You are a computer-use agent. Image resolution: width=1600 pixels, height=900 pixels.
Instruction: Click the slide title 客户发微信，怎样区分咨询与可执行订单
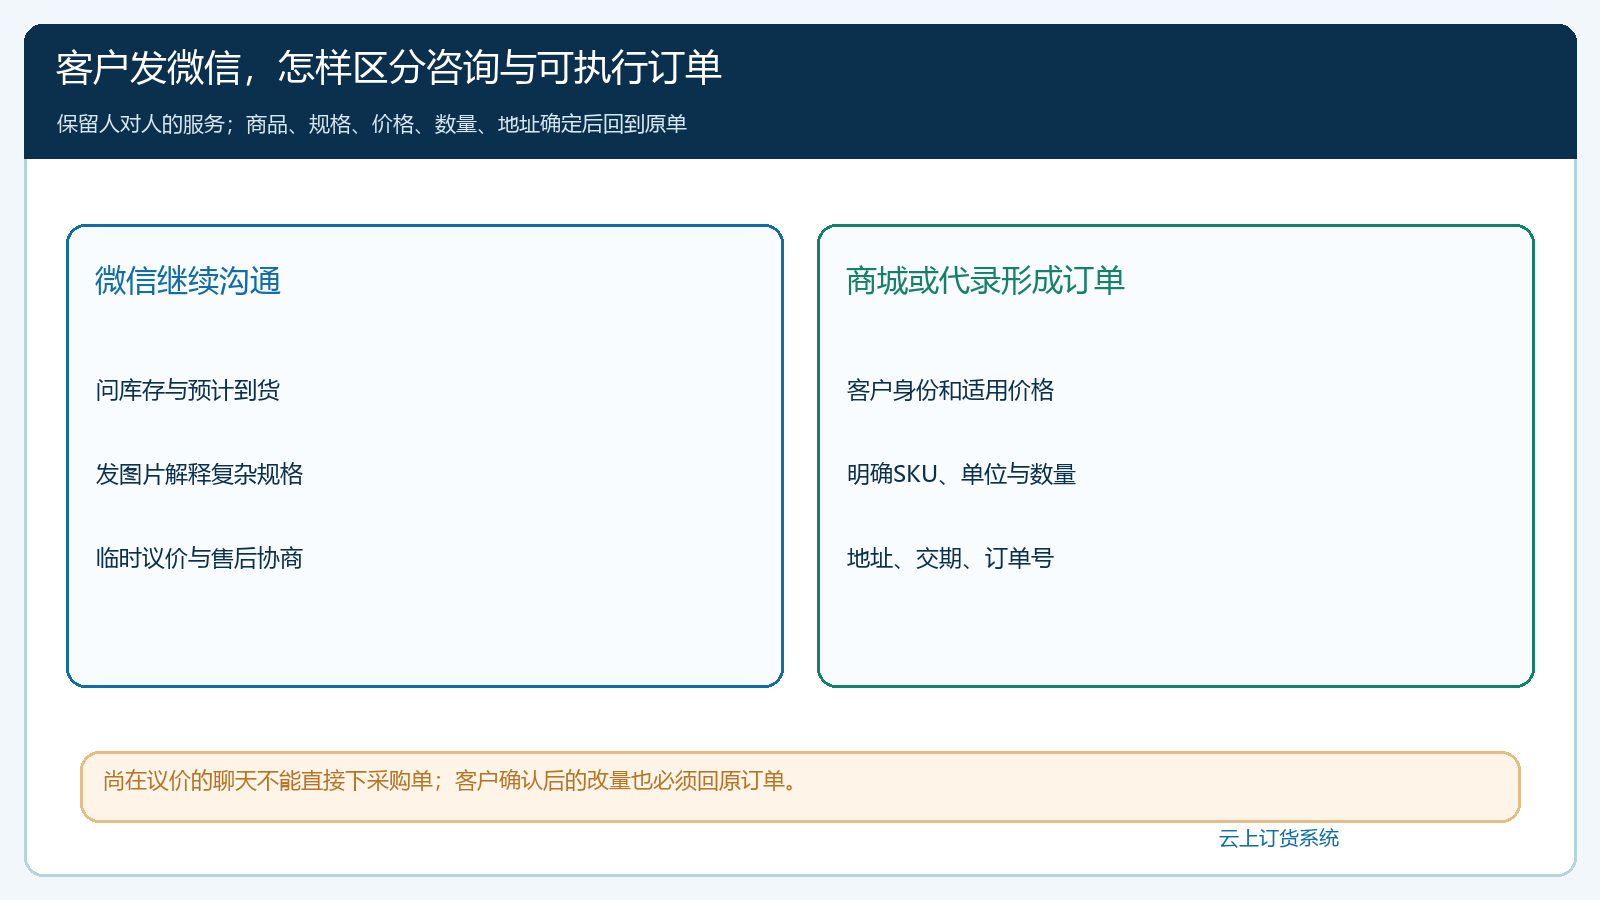[x=389, y=68]
